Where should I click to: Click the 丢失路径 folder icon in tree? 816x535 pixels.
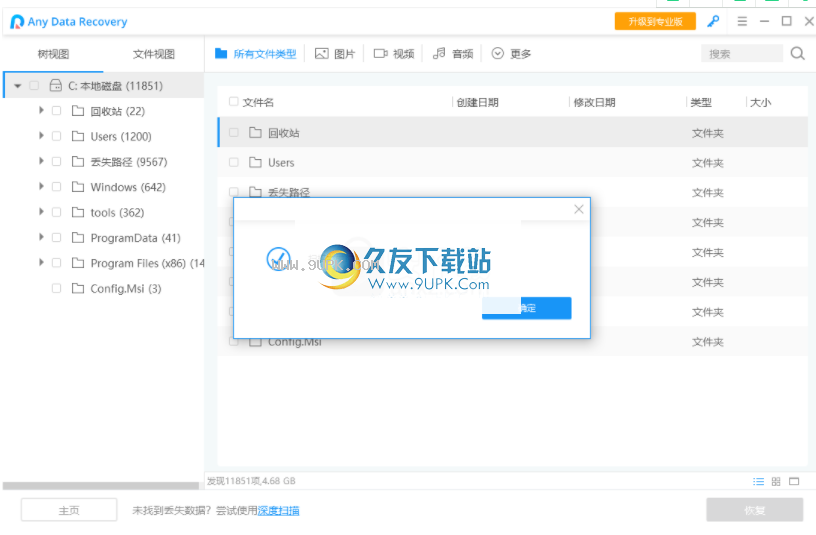(78, 161)
